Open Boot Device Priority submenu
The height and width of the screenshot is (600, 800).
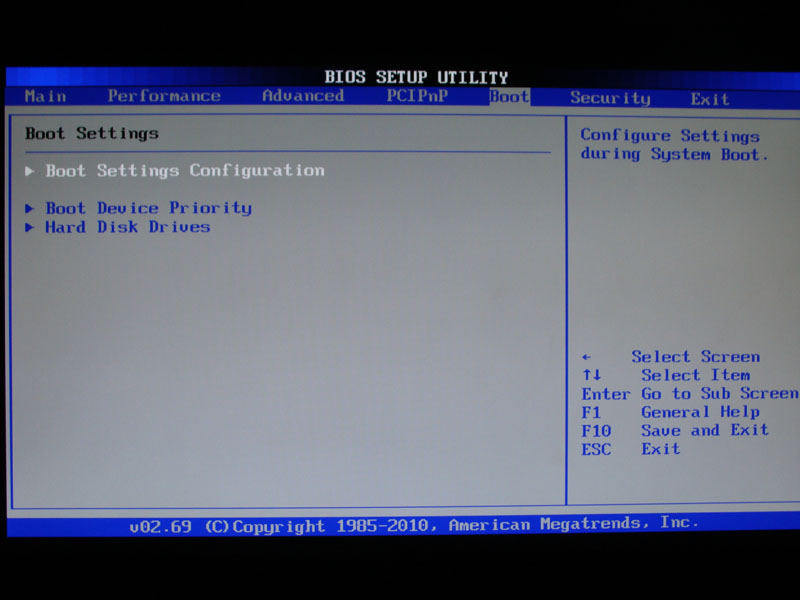click(x=148, y=208)
